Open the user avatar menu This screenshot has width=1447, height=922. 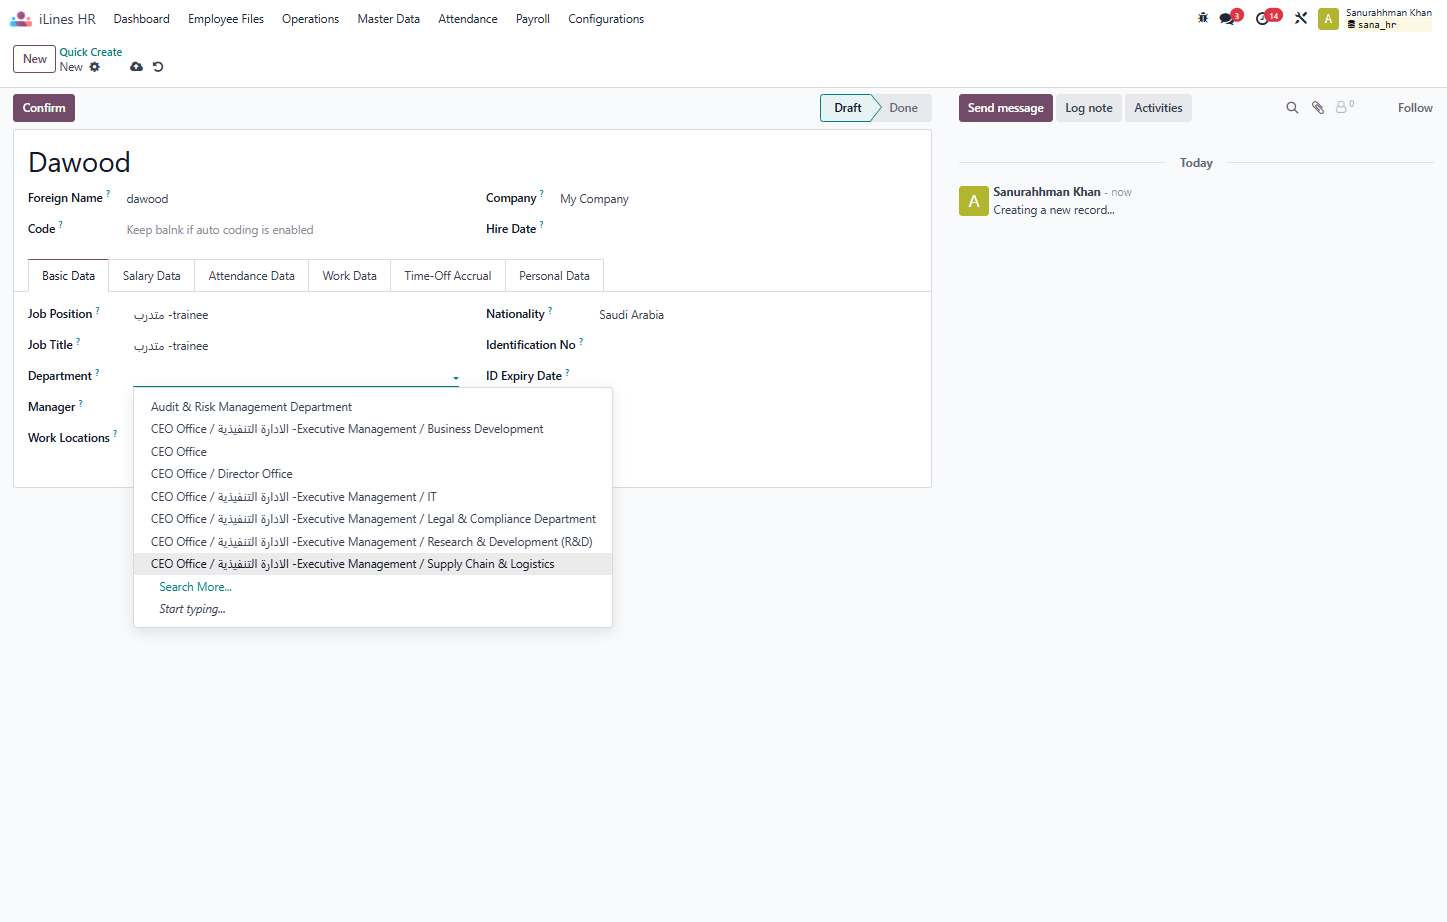(1328, 19)
